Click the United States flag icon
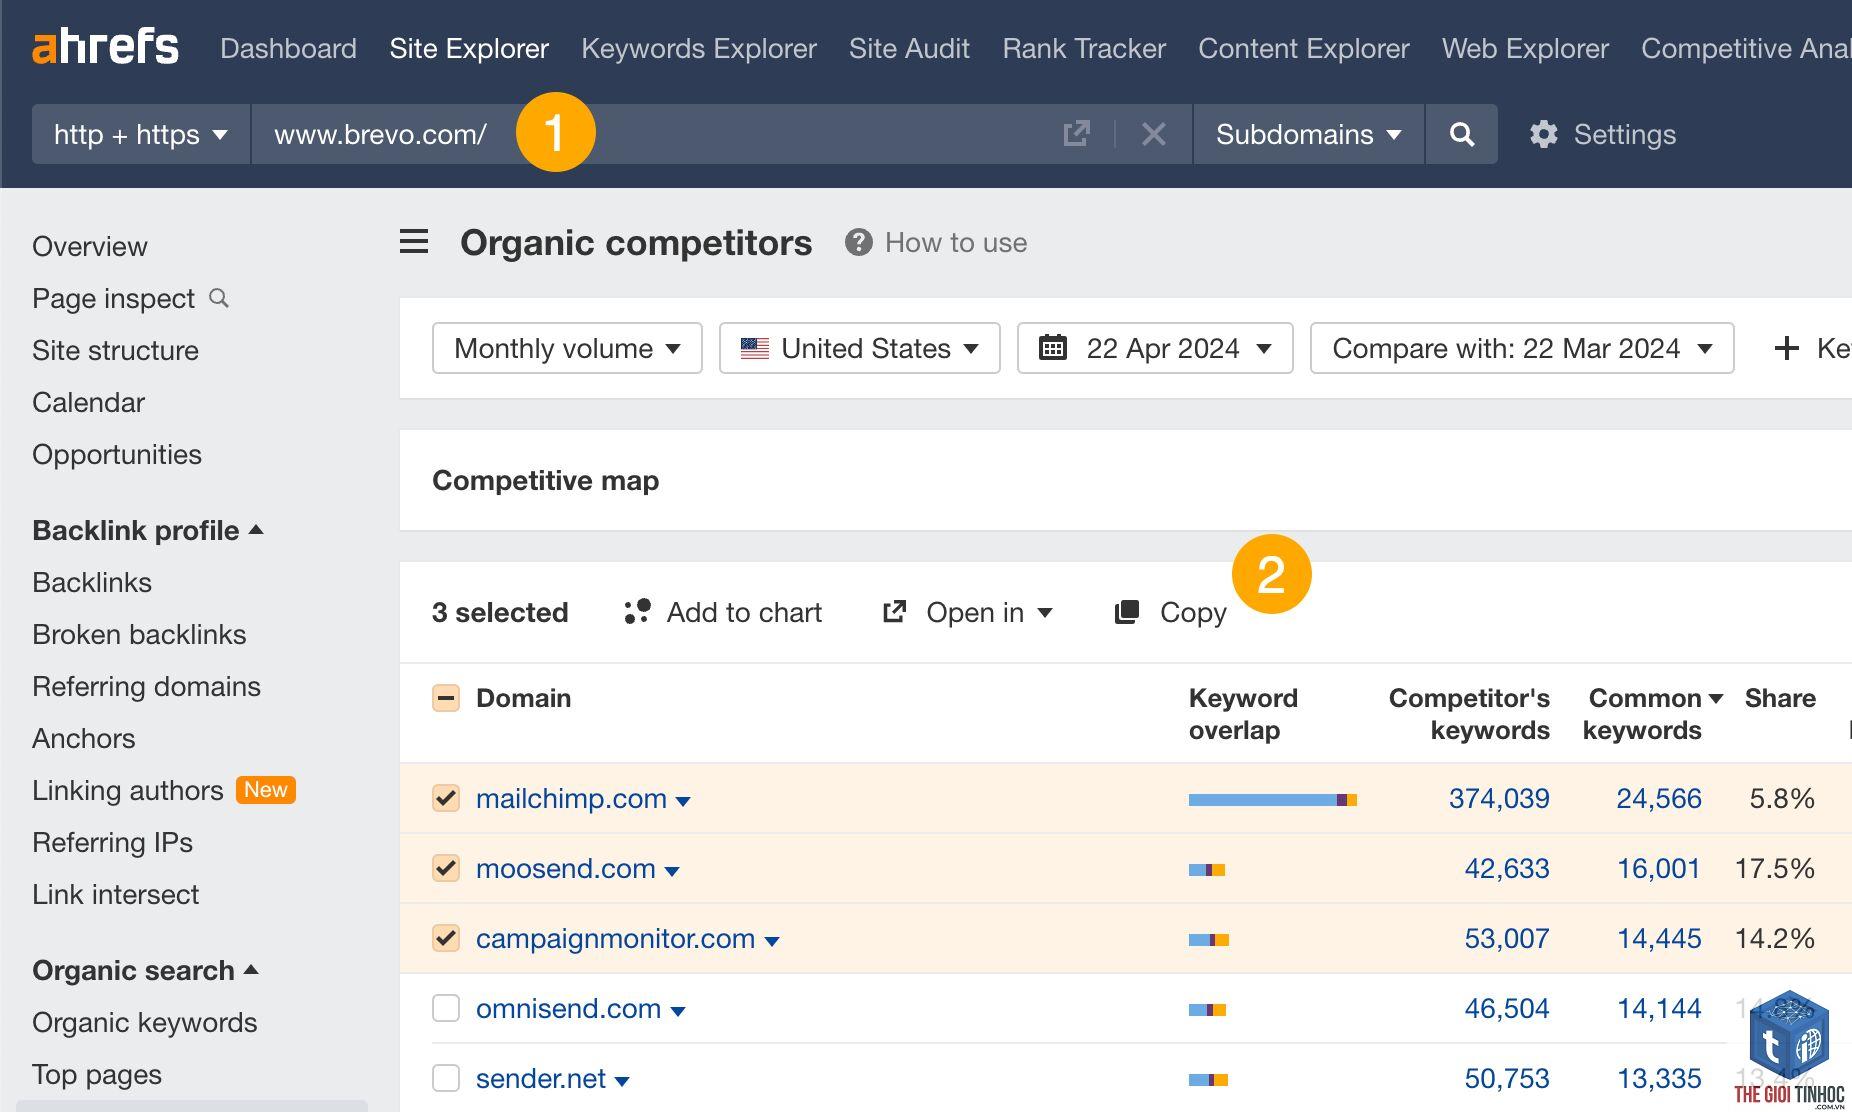Image resolution: width=1852 pixels, height=1112 pixels. click(x=754, y=348)
